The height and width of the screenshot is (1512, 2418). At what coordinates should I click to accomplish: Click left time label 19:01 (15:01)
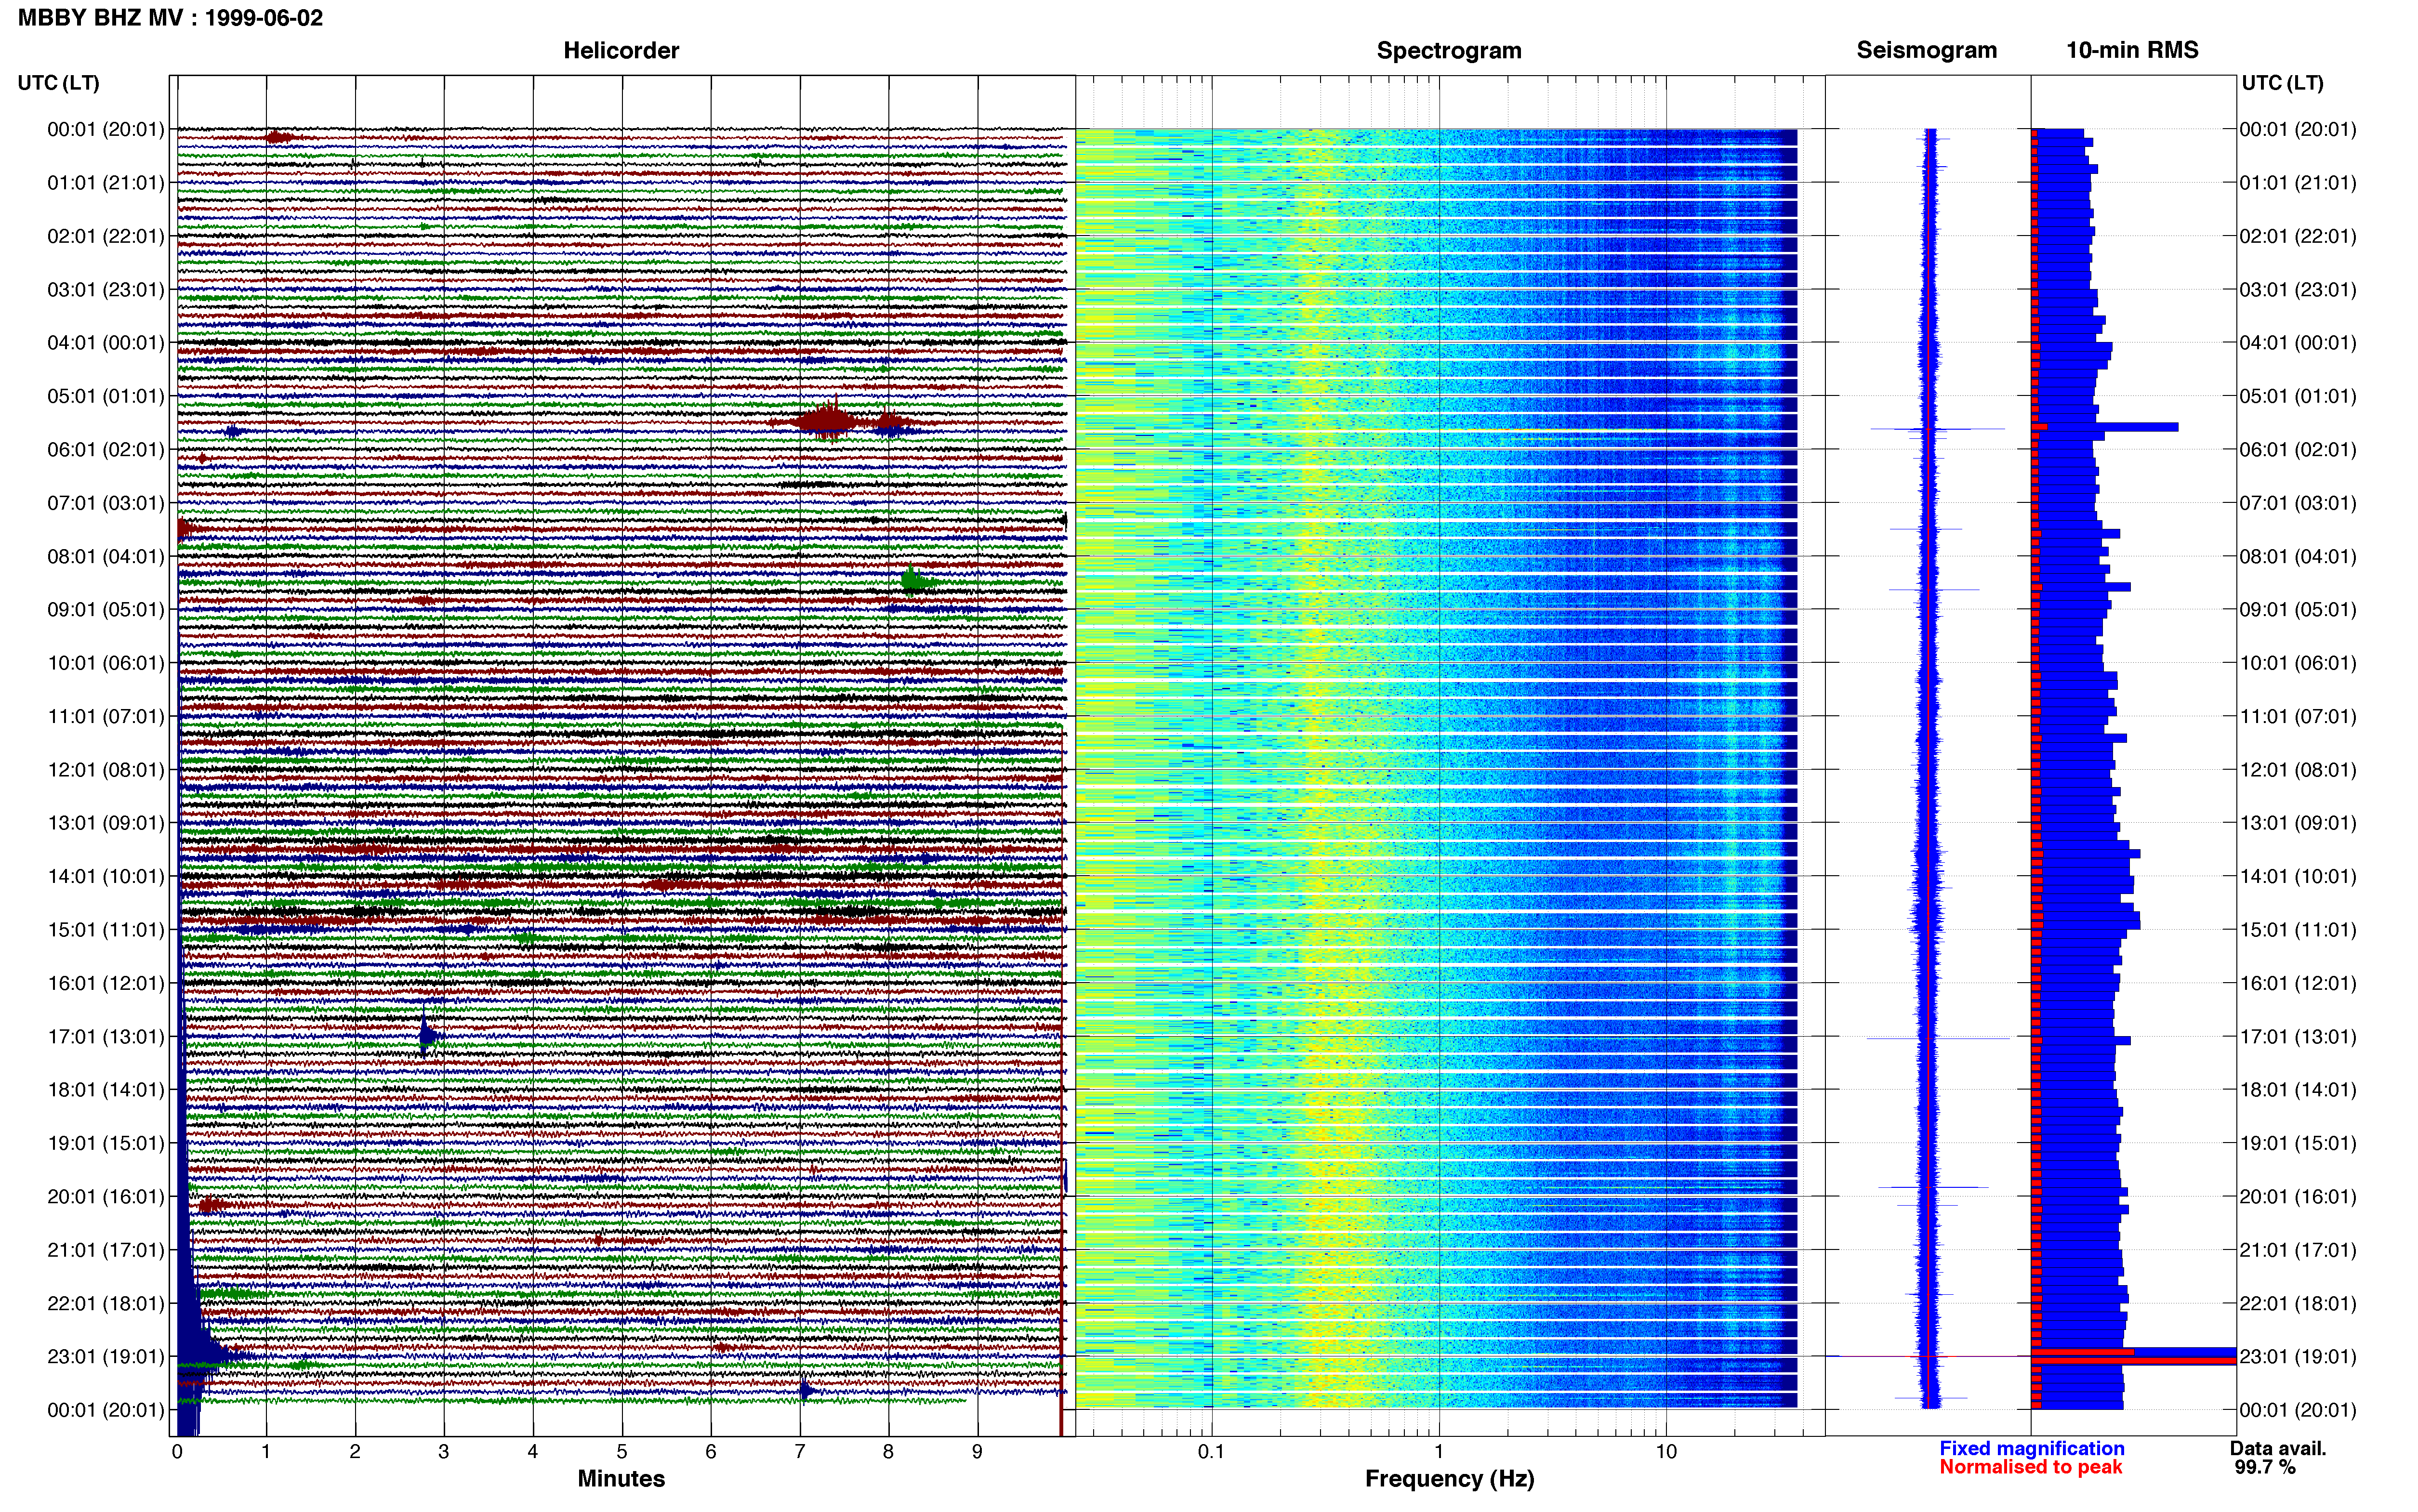pos(106,1143)
